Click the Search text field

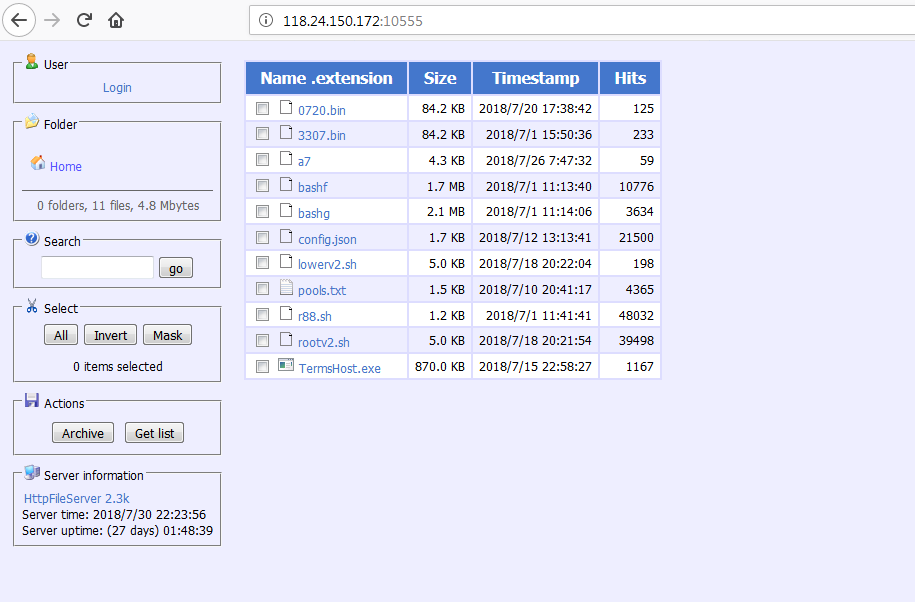[x=97, y=268]
